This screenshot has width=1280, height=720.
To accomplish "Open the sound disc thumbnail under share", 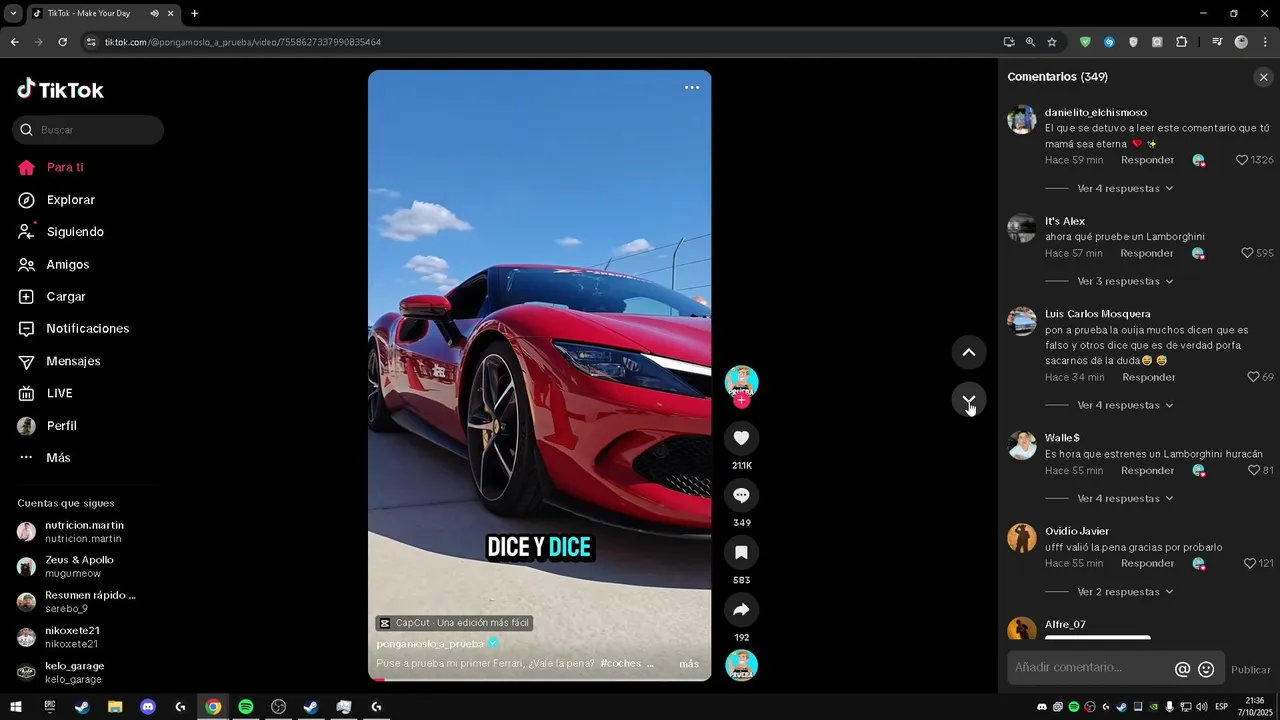I will click(x=741, y=665).
